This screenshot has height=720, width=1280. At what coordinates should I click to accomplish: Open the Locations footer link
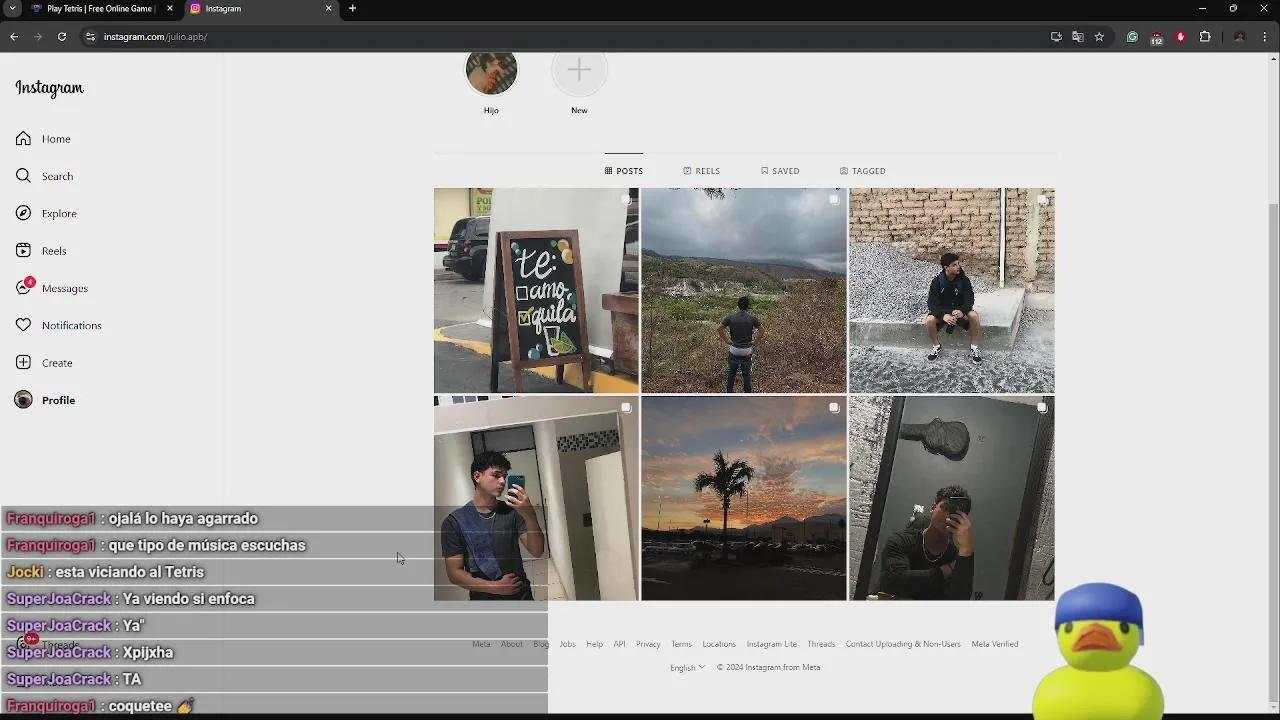point(719,644)
